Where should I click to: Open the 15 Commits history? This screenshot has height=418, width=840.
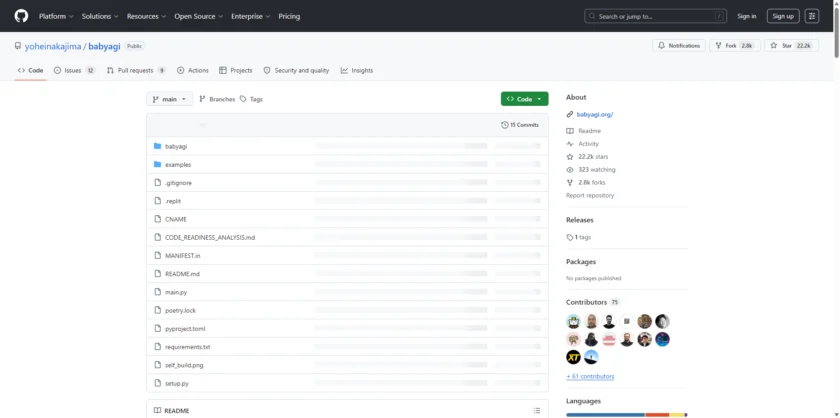point(520,125)
